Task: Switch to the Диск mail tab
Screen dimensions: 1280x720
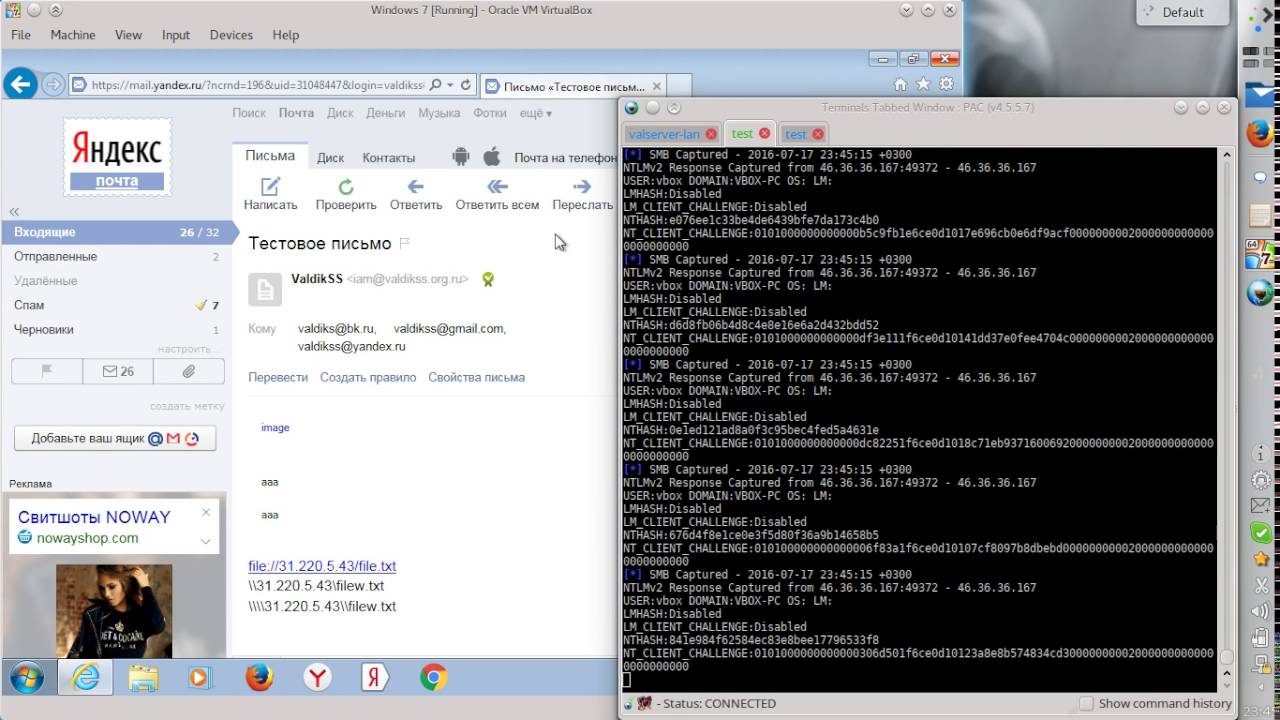Action: 330,157
